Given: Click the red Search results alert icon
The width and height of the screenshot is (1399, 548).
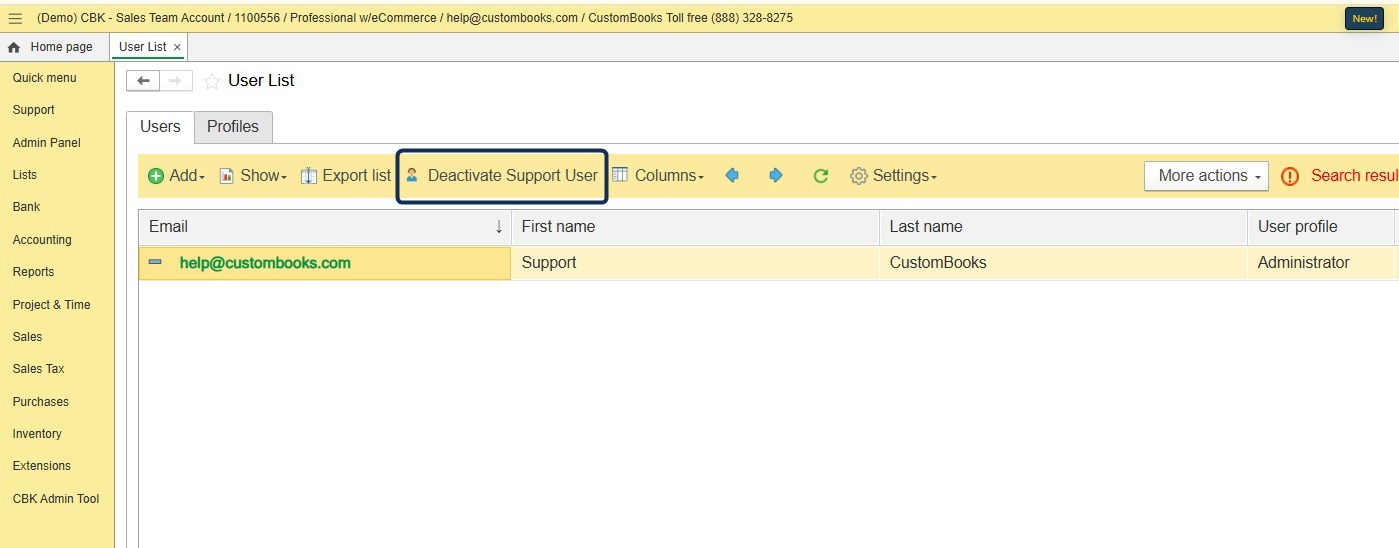Looking at the screenshot, I should (1290, 176).
